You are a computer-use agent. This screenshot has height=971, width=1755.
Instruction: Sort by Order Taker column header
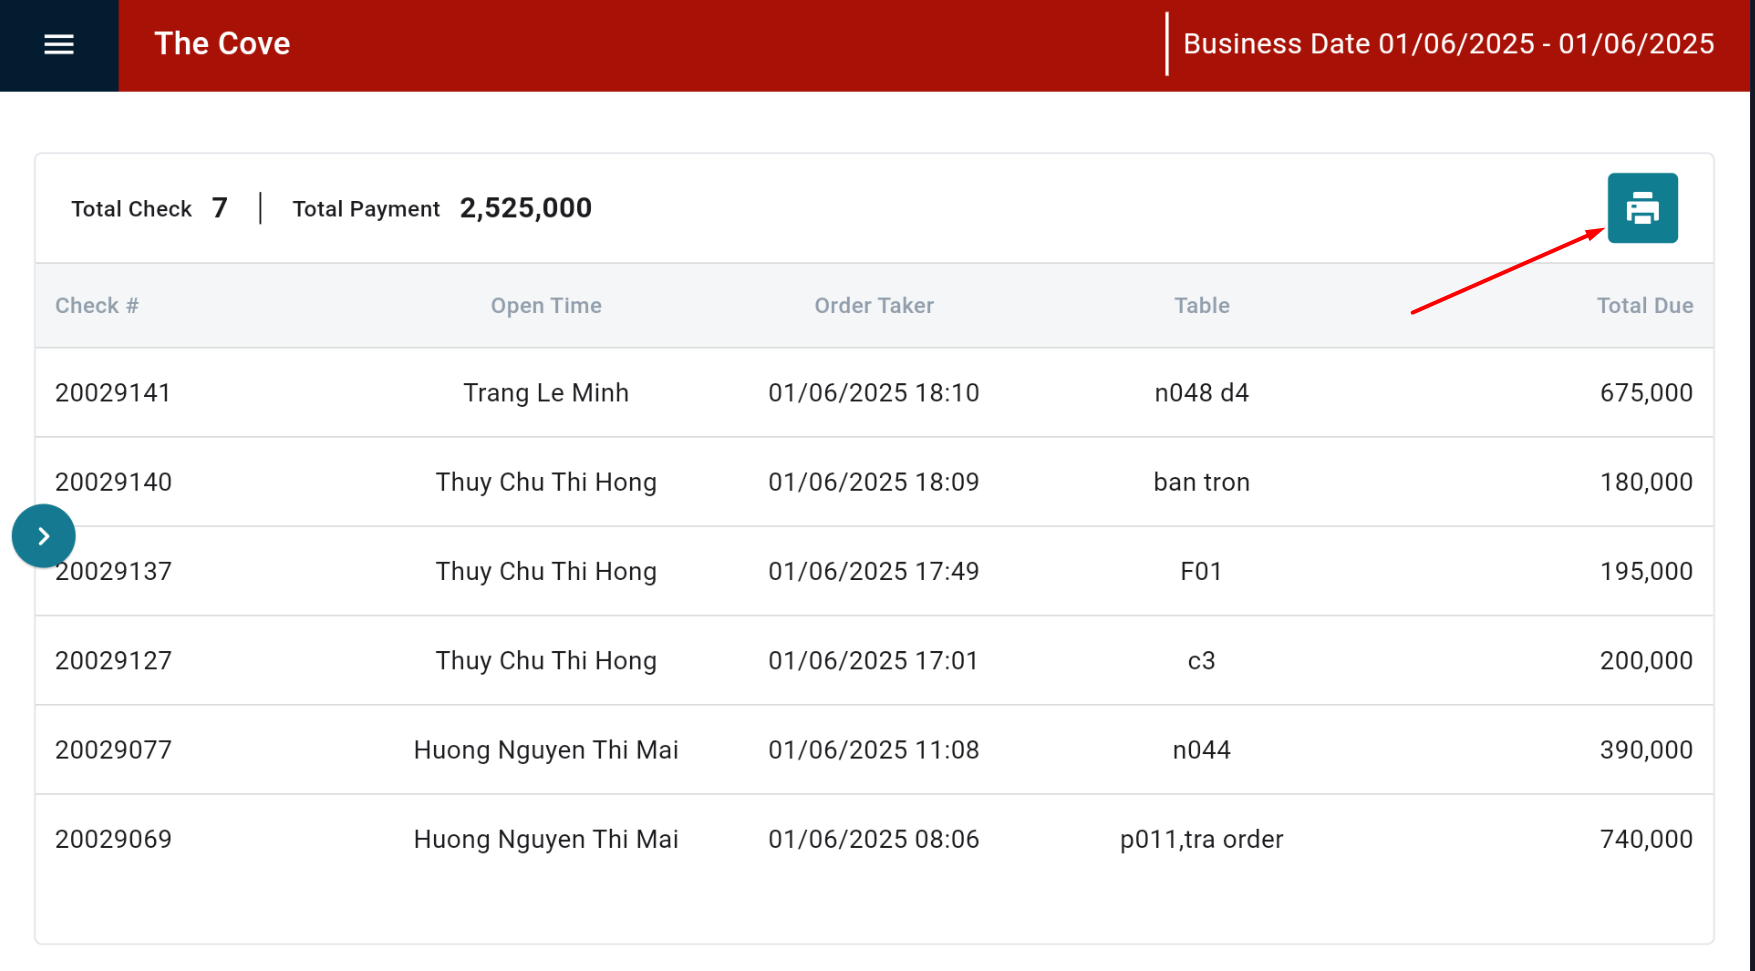[x=874, y=306]
